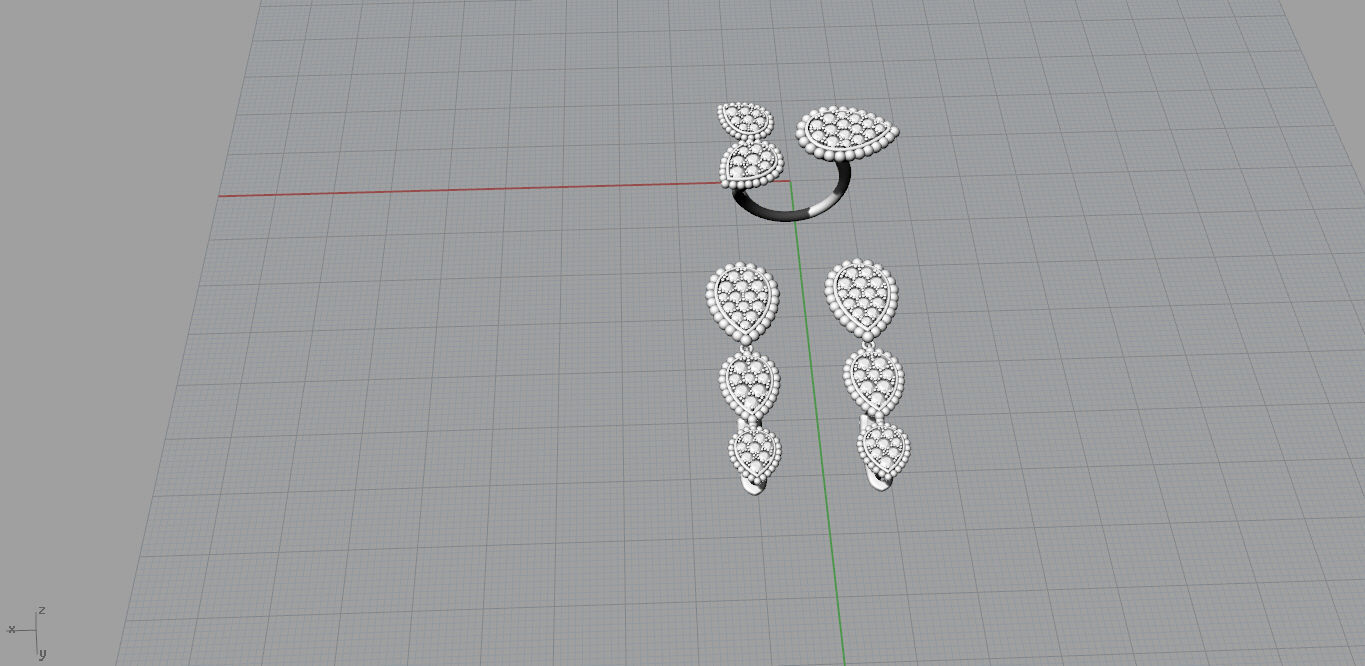Click the world axes icon
The image size is (1365, 666).
tap(29, 632)
